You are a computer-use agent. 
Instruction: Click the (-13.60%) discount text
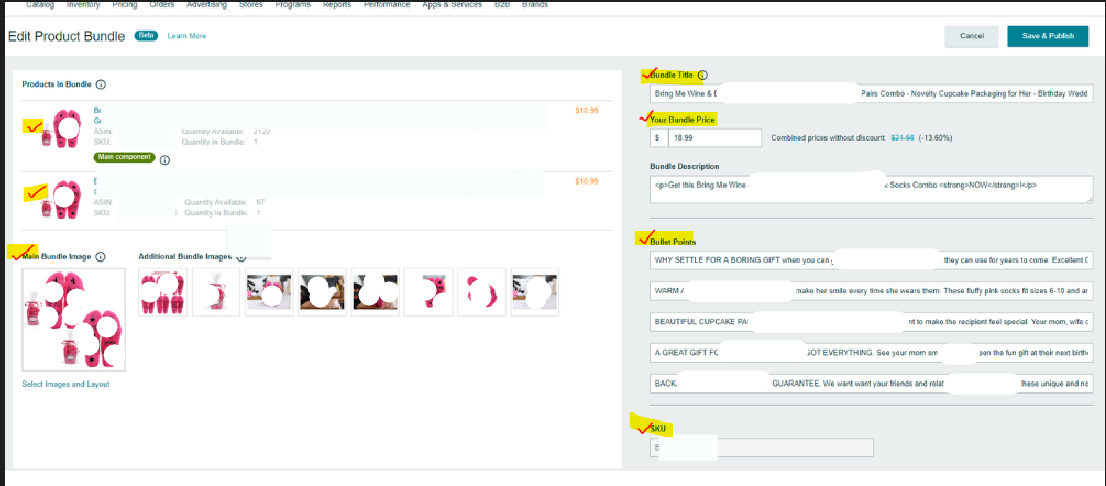point(935,138)
